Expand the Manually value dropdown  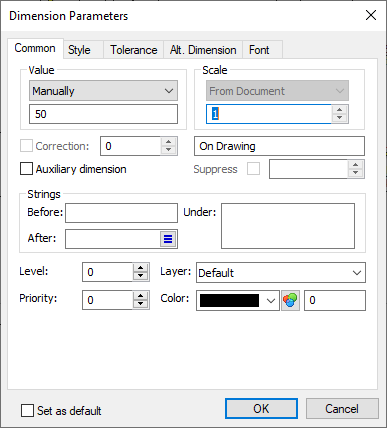pyautogui.click(x=103, y=91)
